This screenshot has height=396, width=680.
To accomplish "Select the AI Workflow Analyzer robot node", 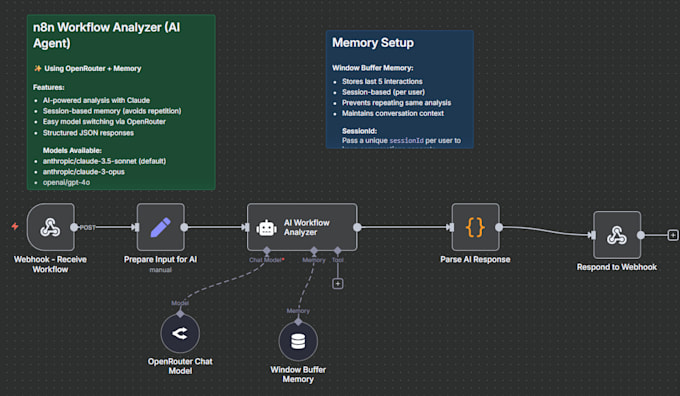I will click(302, 227).
